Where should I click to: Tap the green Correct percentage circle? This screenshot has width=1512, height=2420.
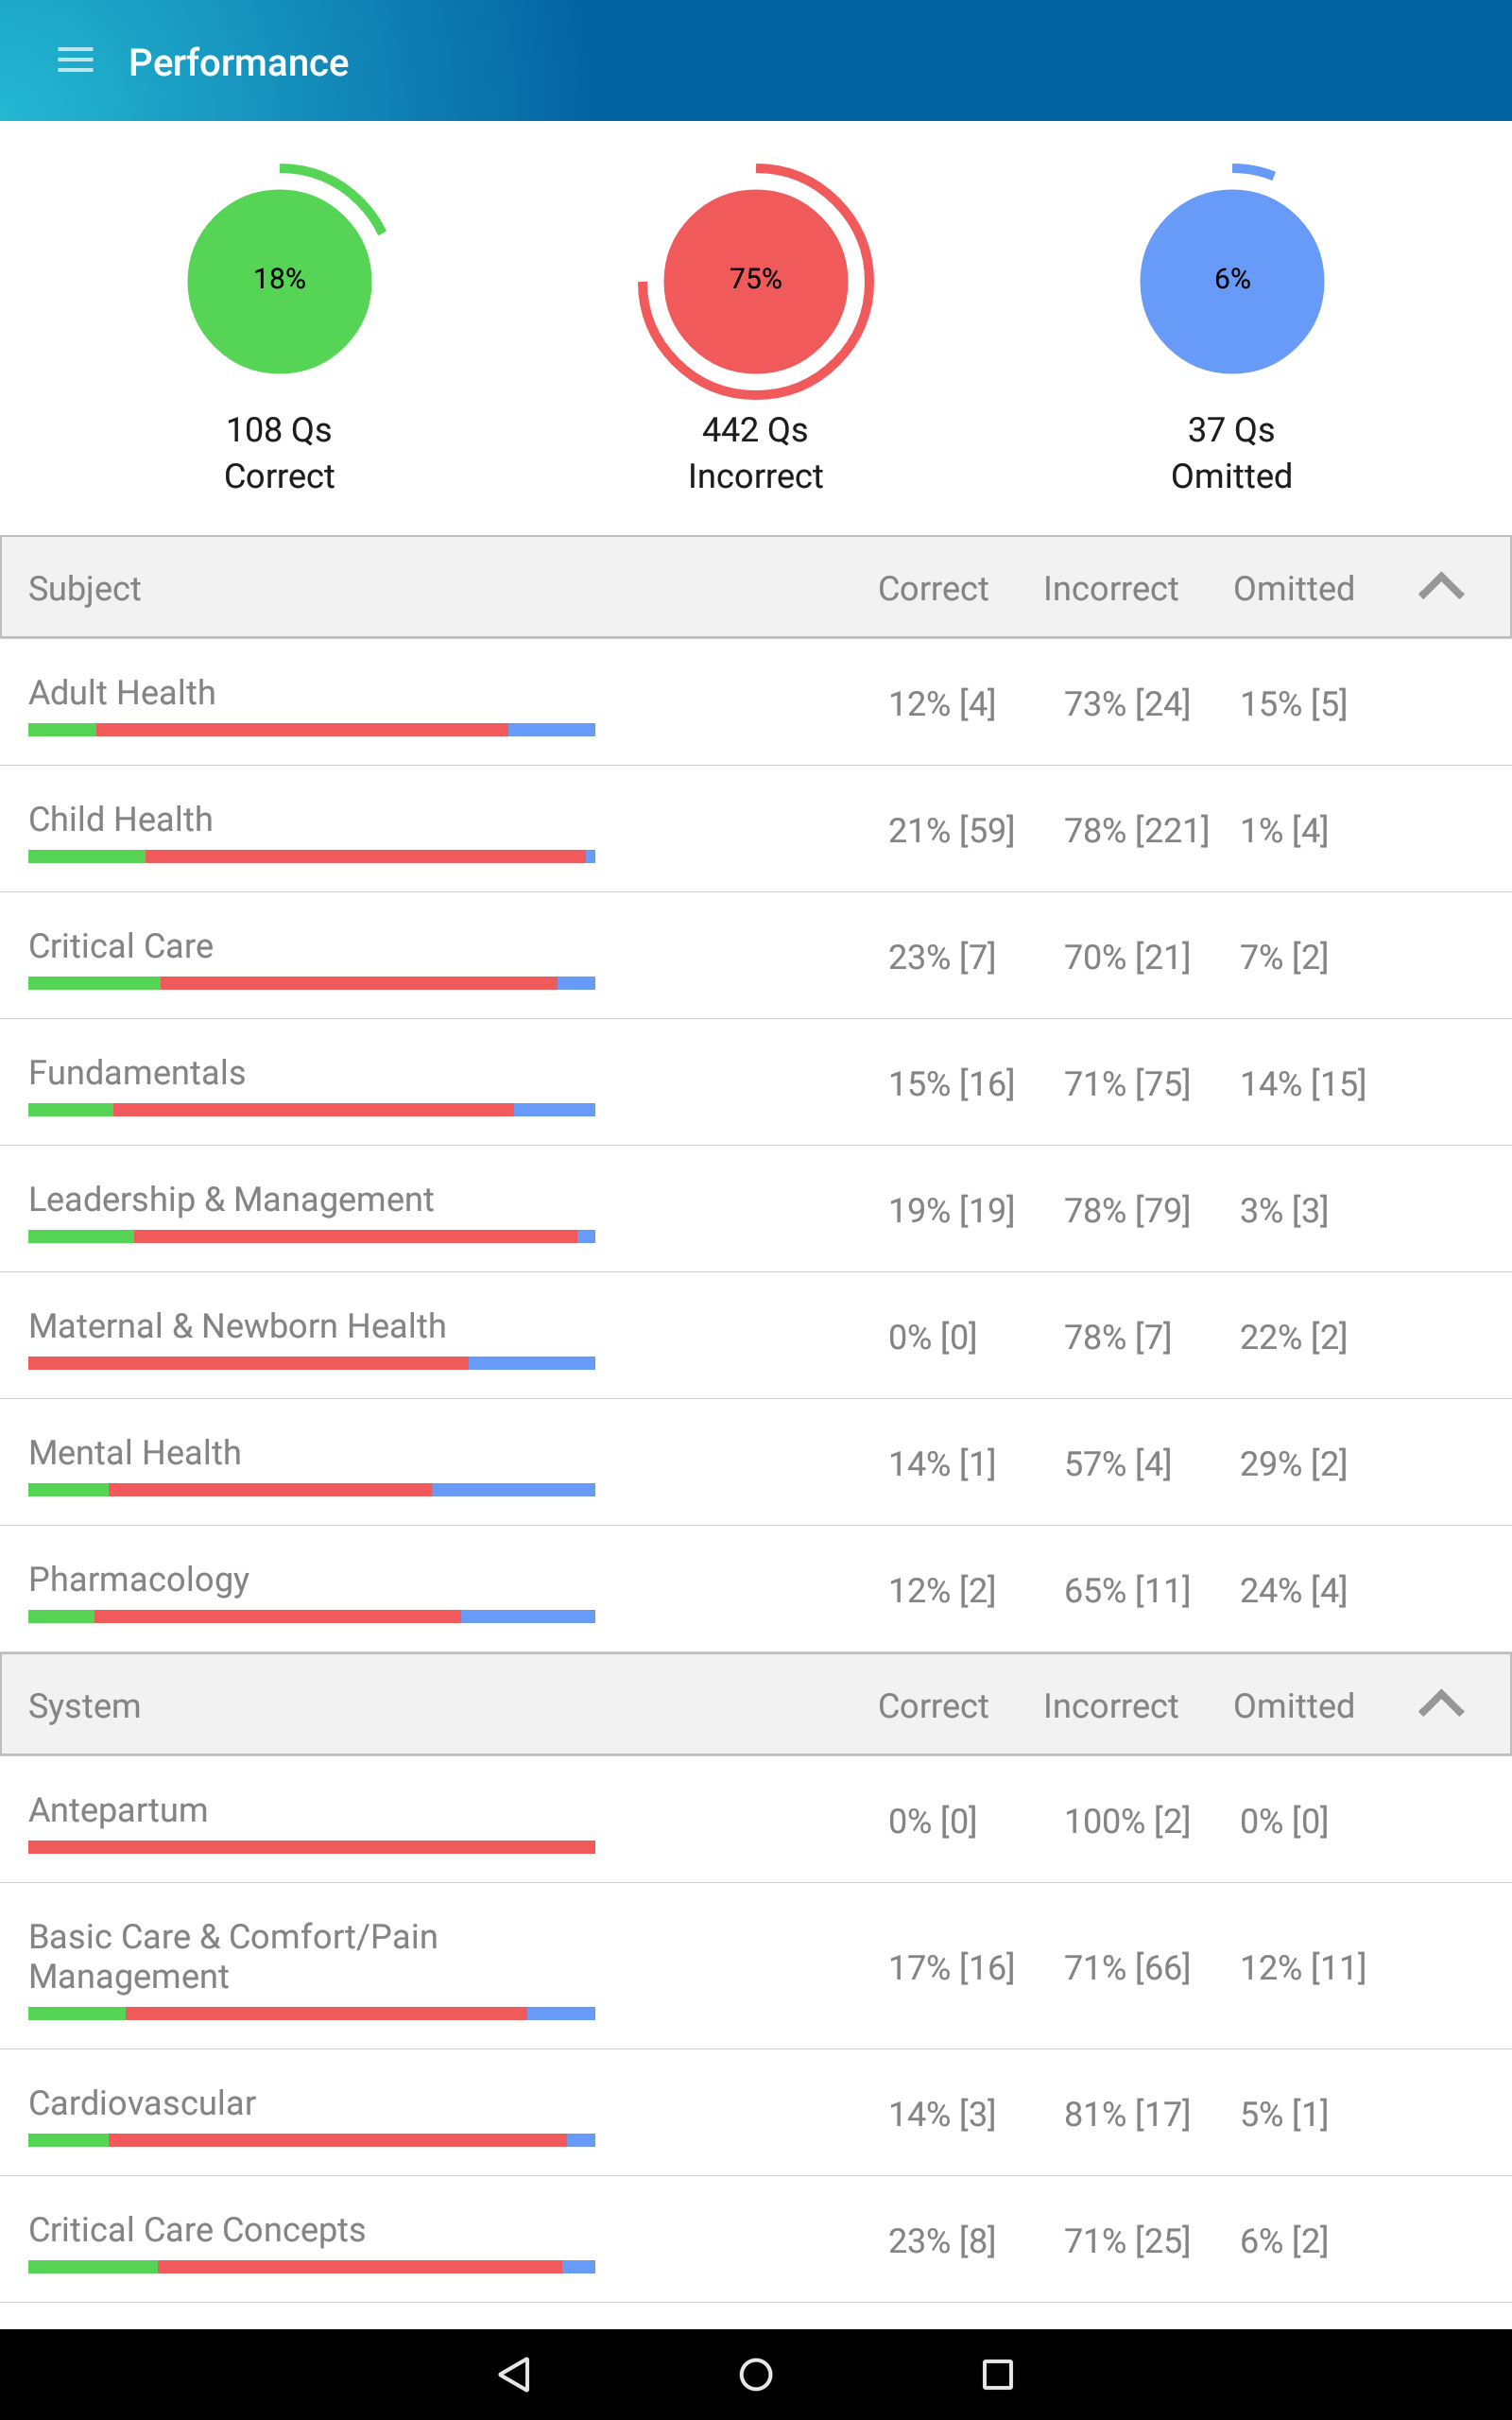[279, 282]
